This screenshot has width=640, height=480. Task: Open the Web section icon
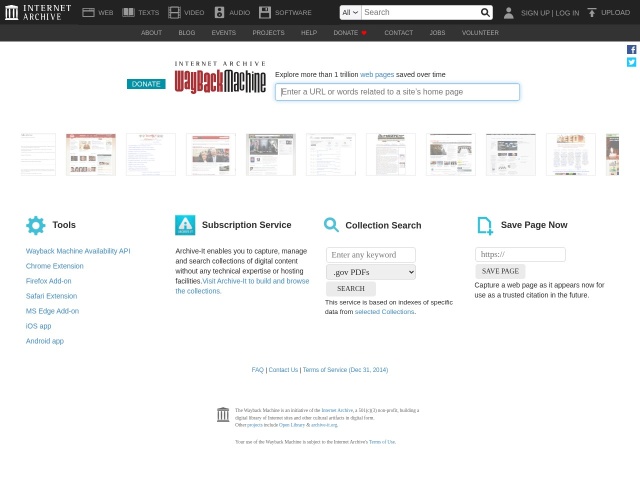pos(88,13)
